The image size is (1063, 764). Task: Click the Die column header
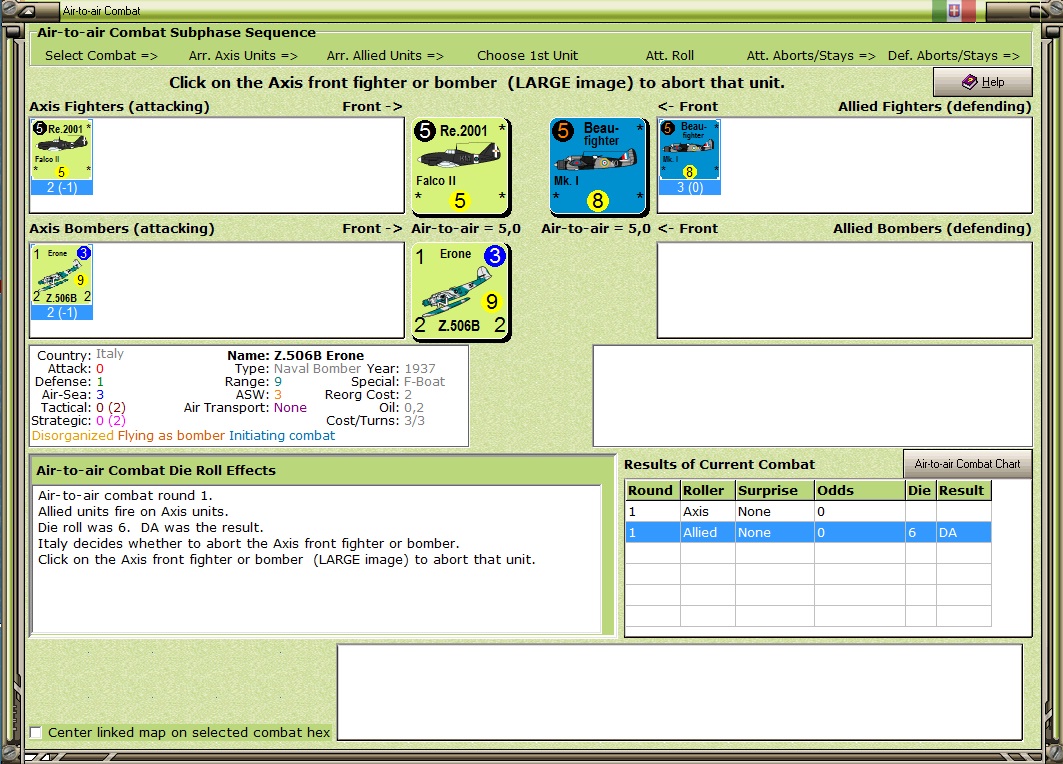pyautogui.click(x=920, y=490)
